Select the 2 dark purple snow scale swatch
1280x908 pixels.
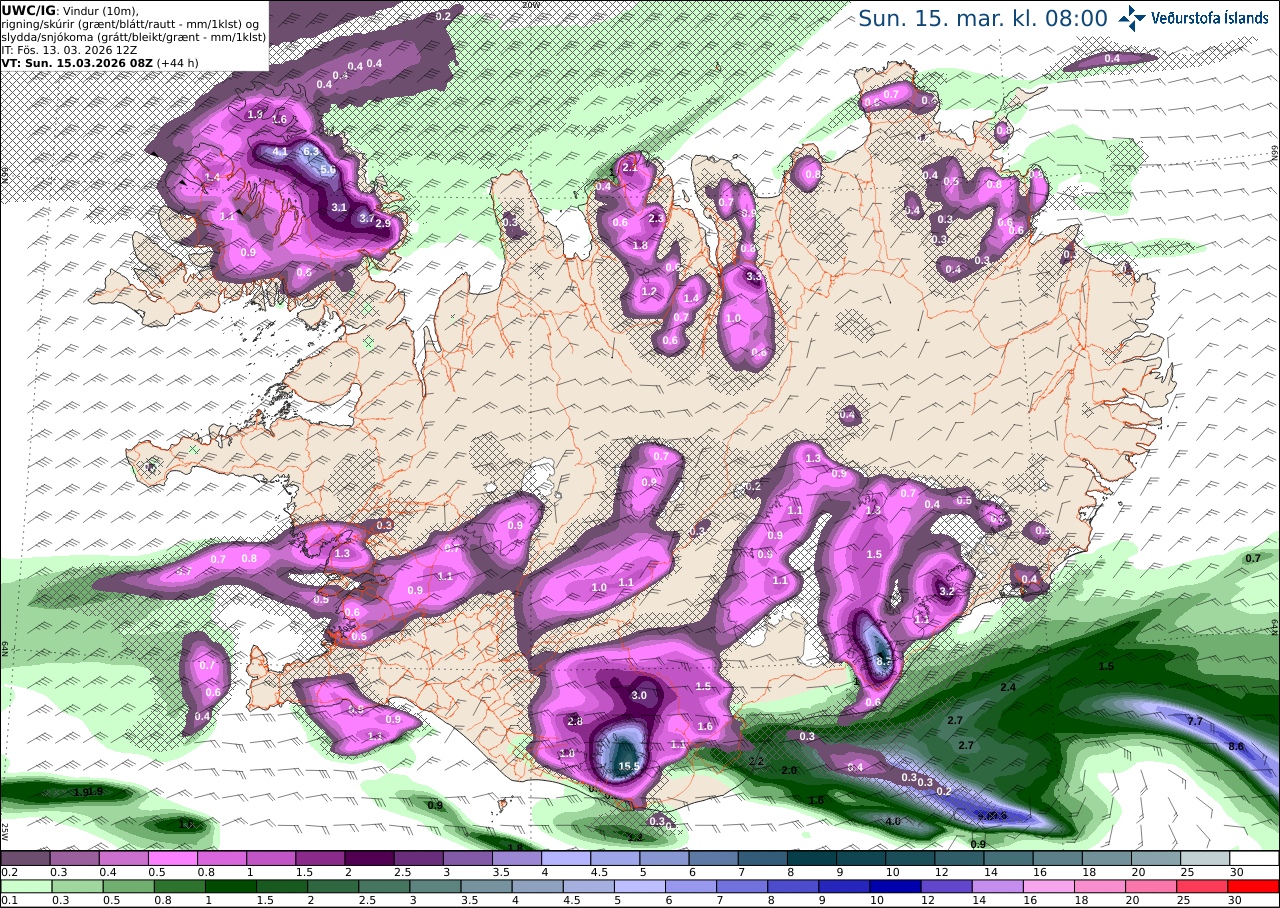[x=369, y=858]
